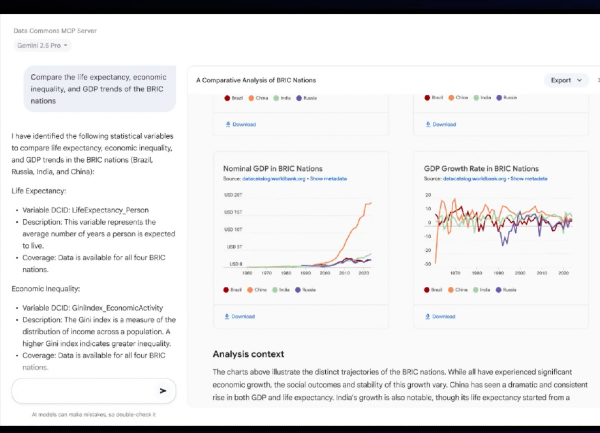Click 'Variable DCID: LifeExpectancy_Person' bullet
600x433 pixels.
point(85,210)
